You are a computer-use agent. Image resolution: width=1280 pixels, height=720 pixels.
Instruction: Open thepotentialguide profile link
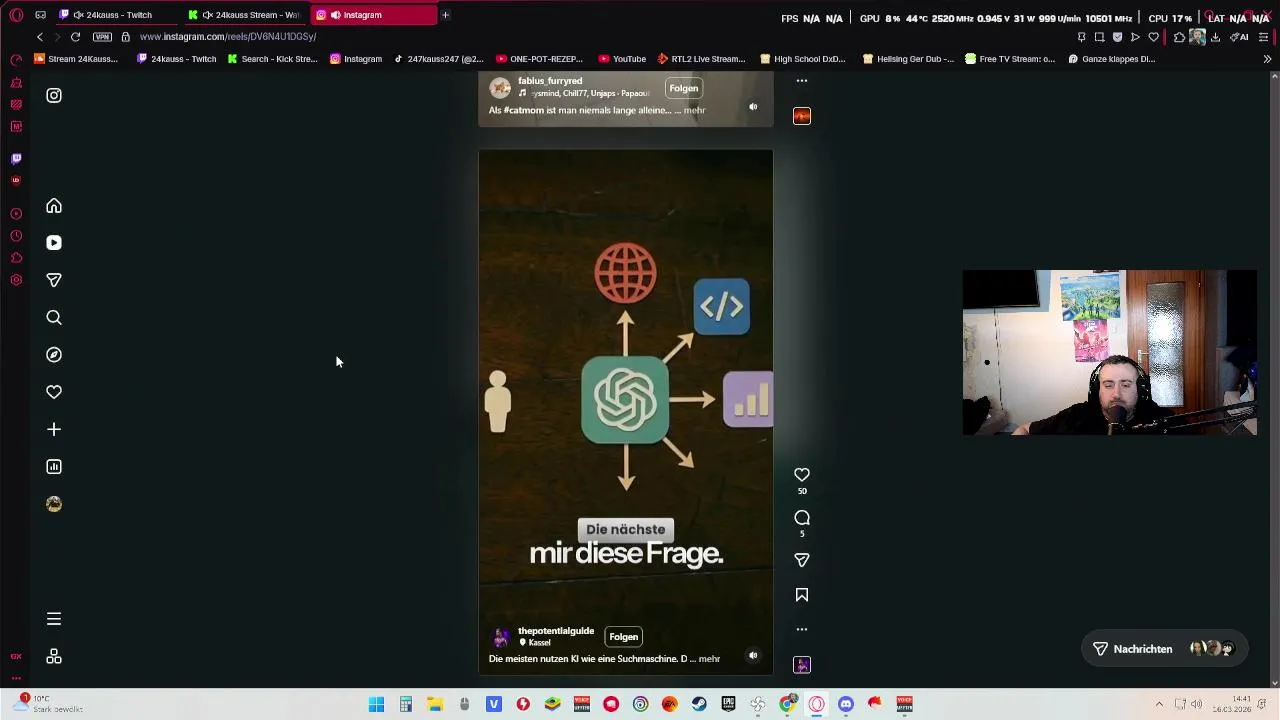point(556,631)
